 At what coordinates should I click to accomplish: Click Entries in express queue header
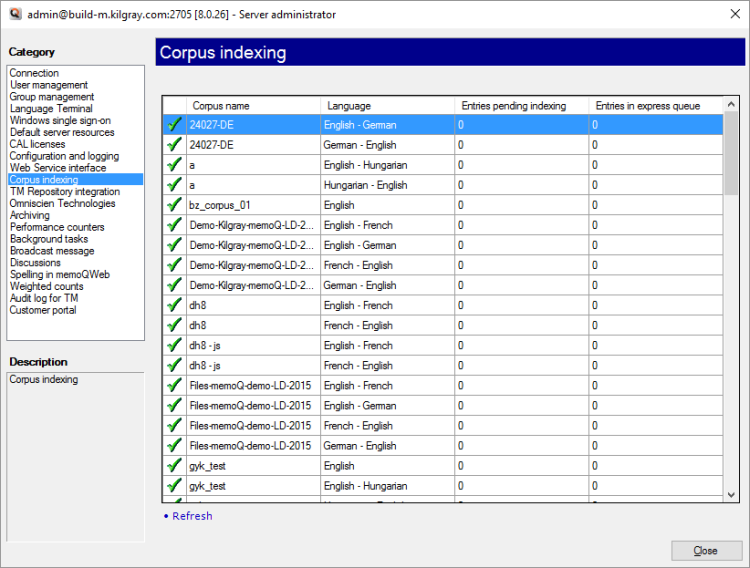(655, 105)
